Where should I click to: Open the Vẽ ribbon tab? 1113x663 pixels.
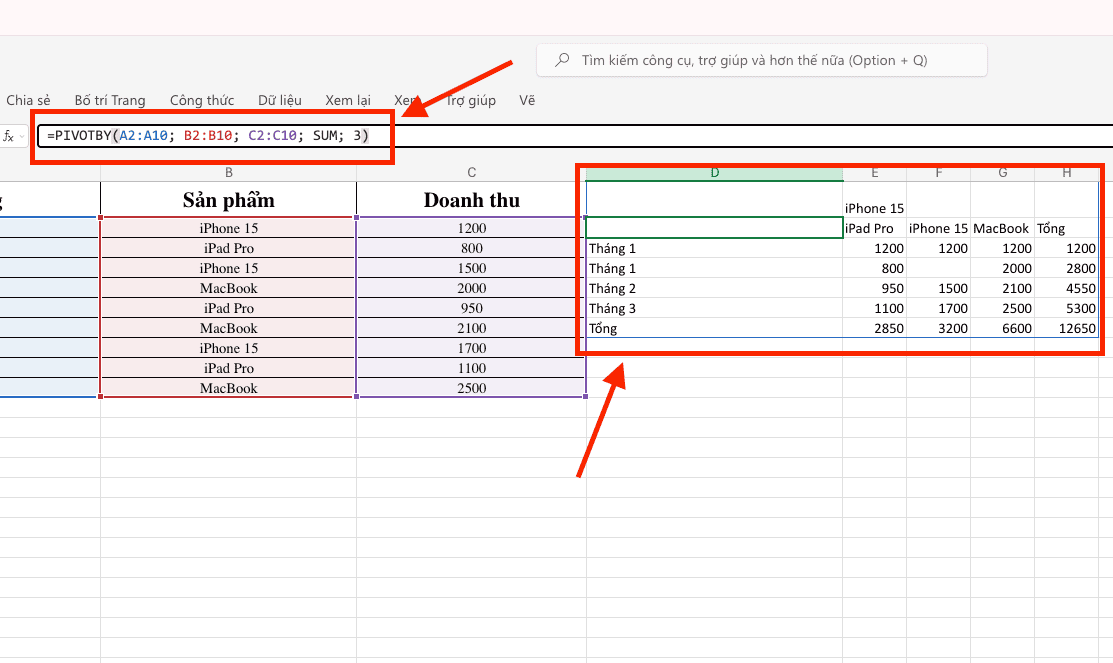pyautogui.click(x=527, y=100)
